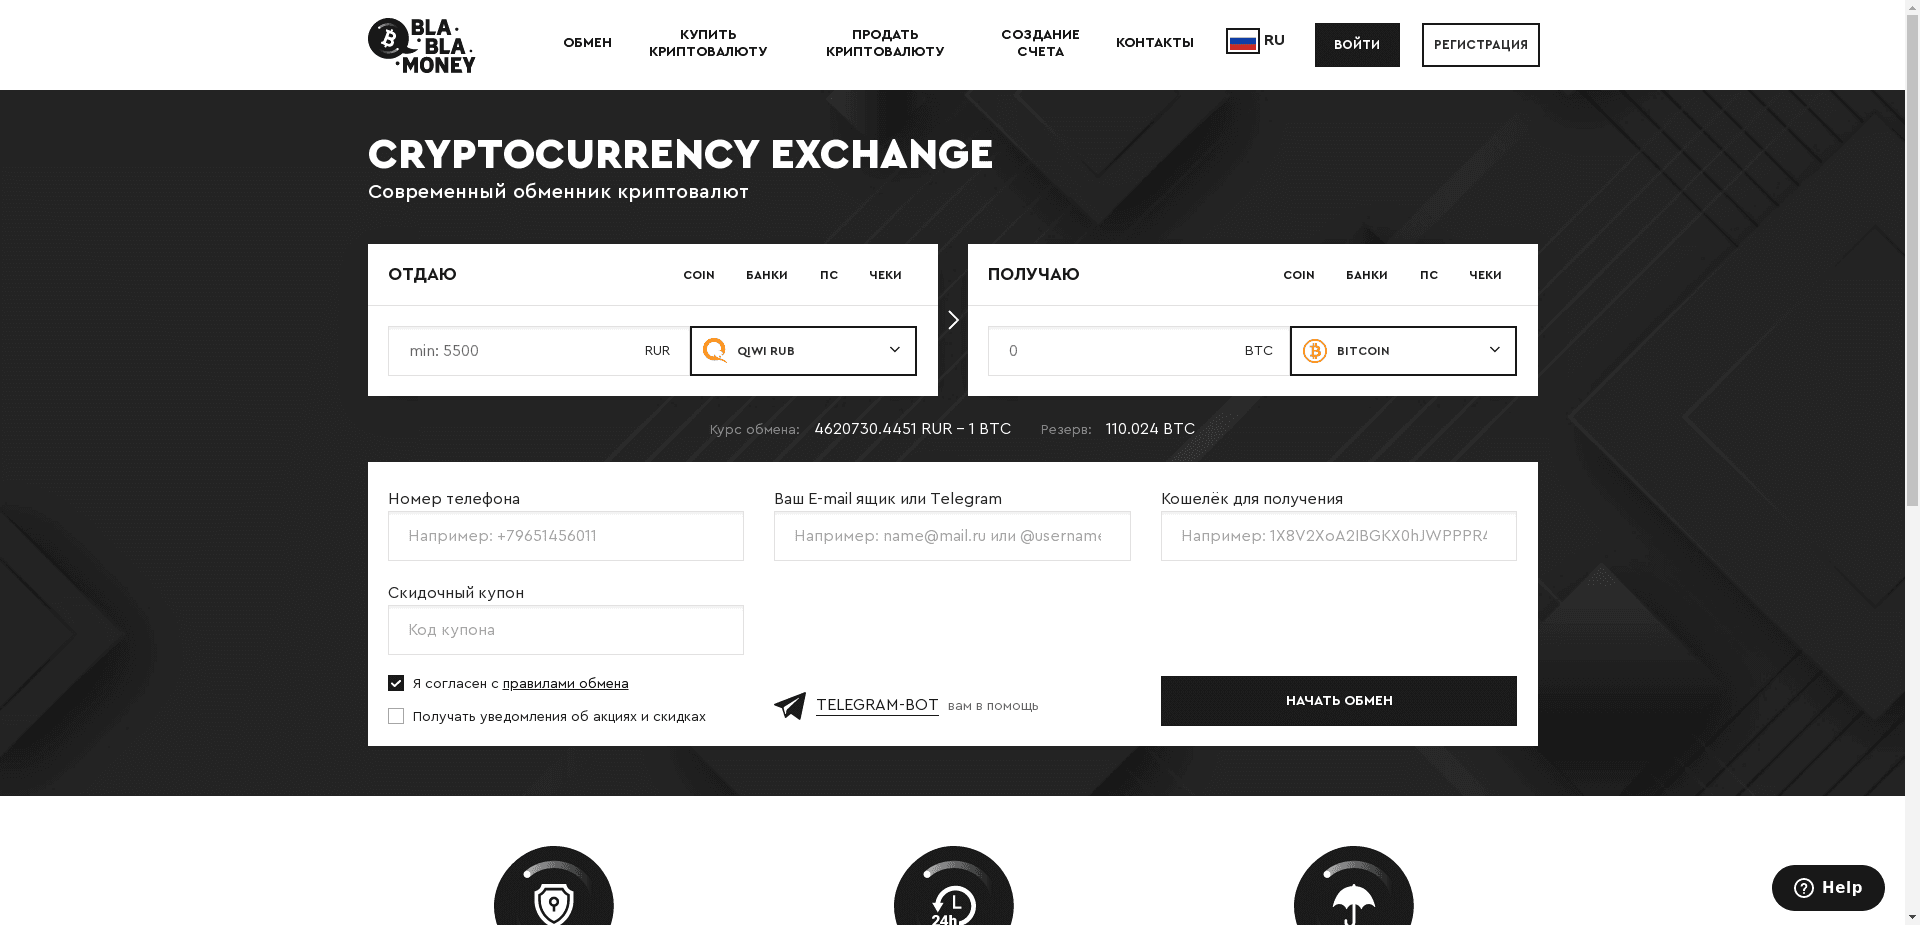This screenshot has width=1920, height=925.
Task: Switch to the ЧЕКИ tab in ОТДАЮ panel
Action: click(884, 275)
